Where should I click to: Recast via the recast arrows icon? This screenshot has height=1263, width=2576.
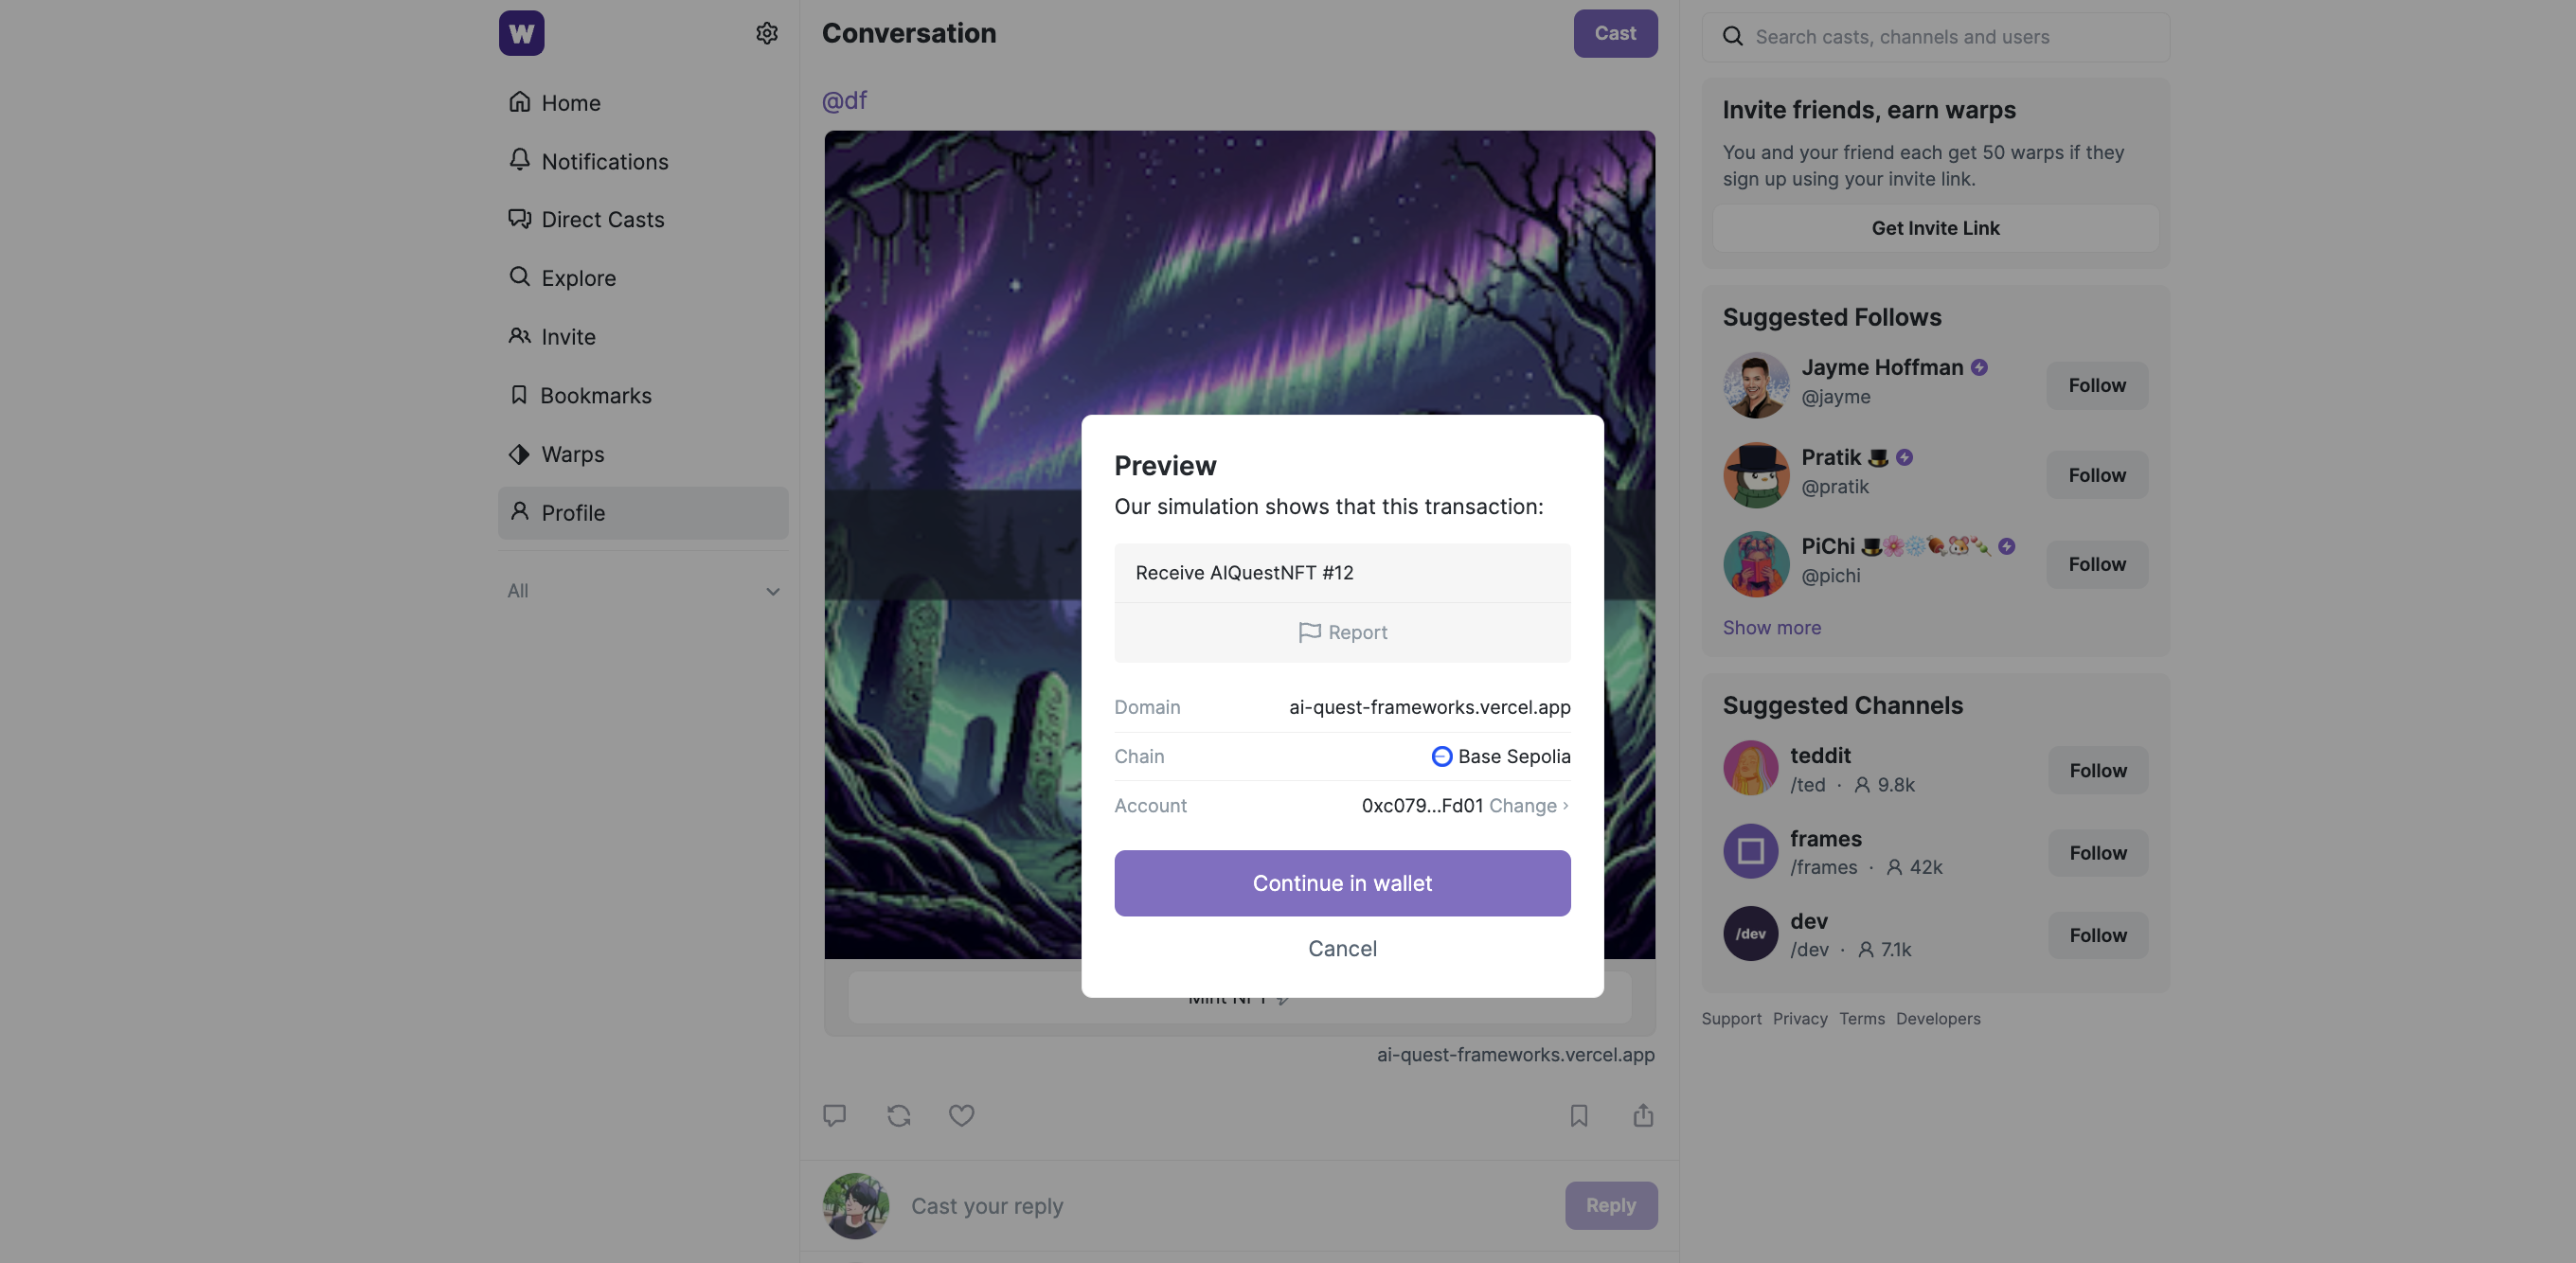click(x=897, y=1115)
